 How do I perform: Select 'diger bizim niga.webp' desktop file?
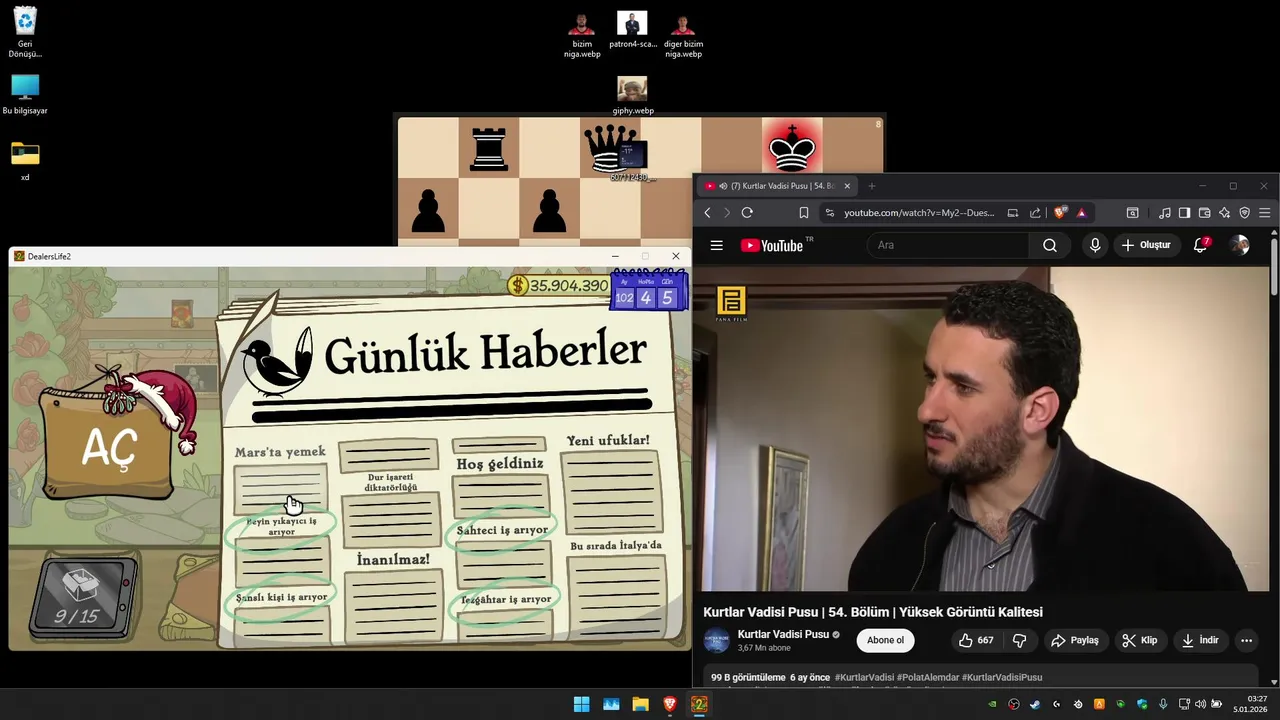tap(683, 35)
